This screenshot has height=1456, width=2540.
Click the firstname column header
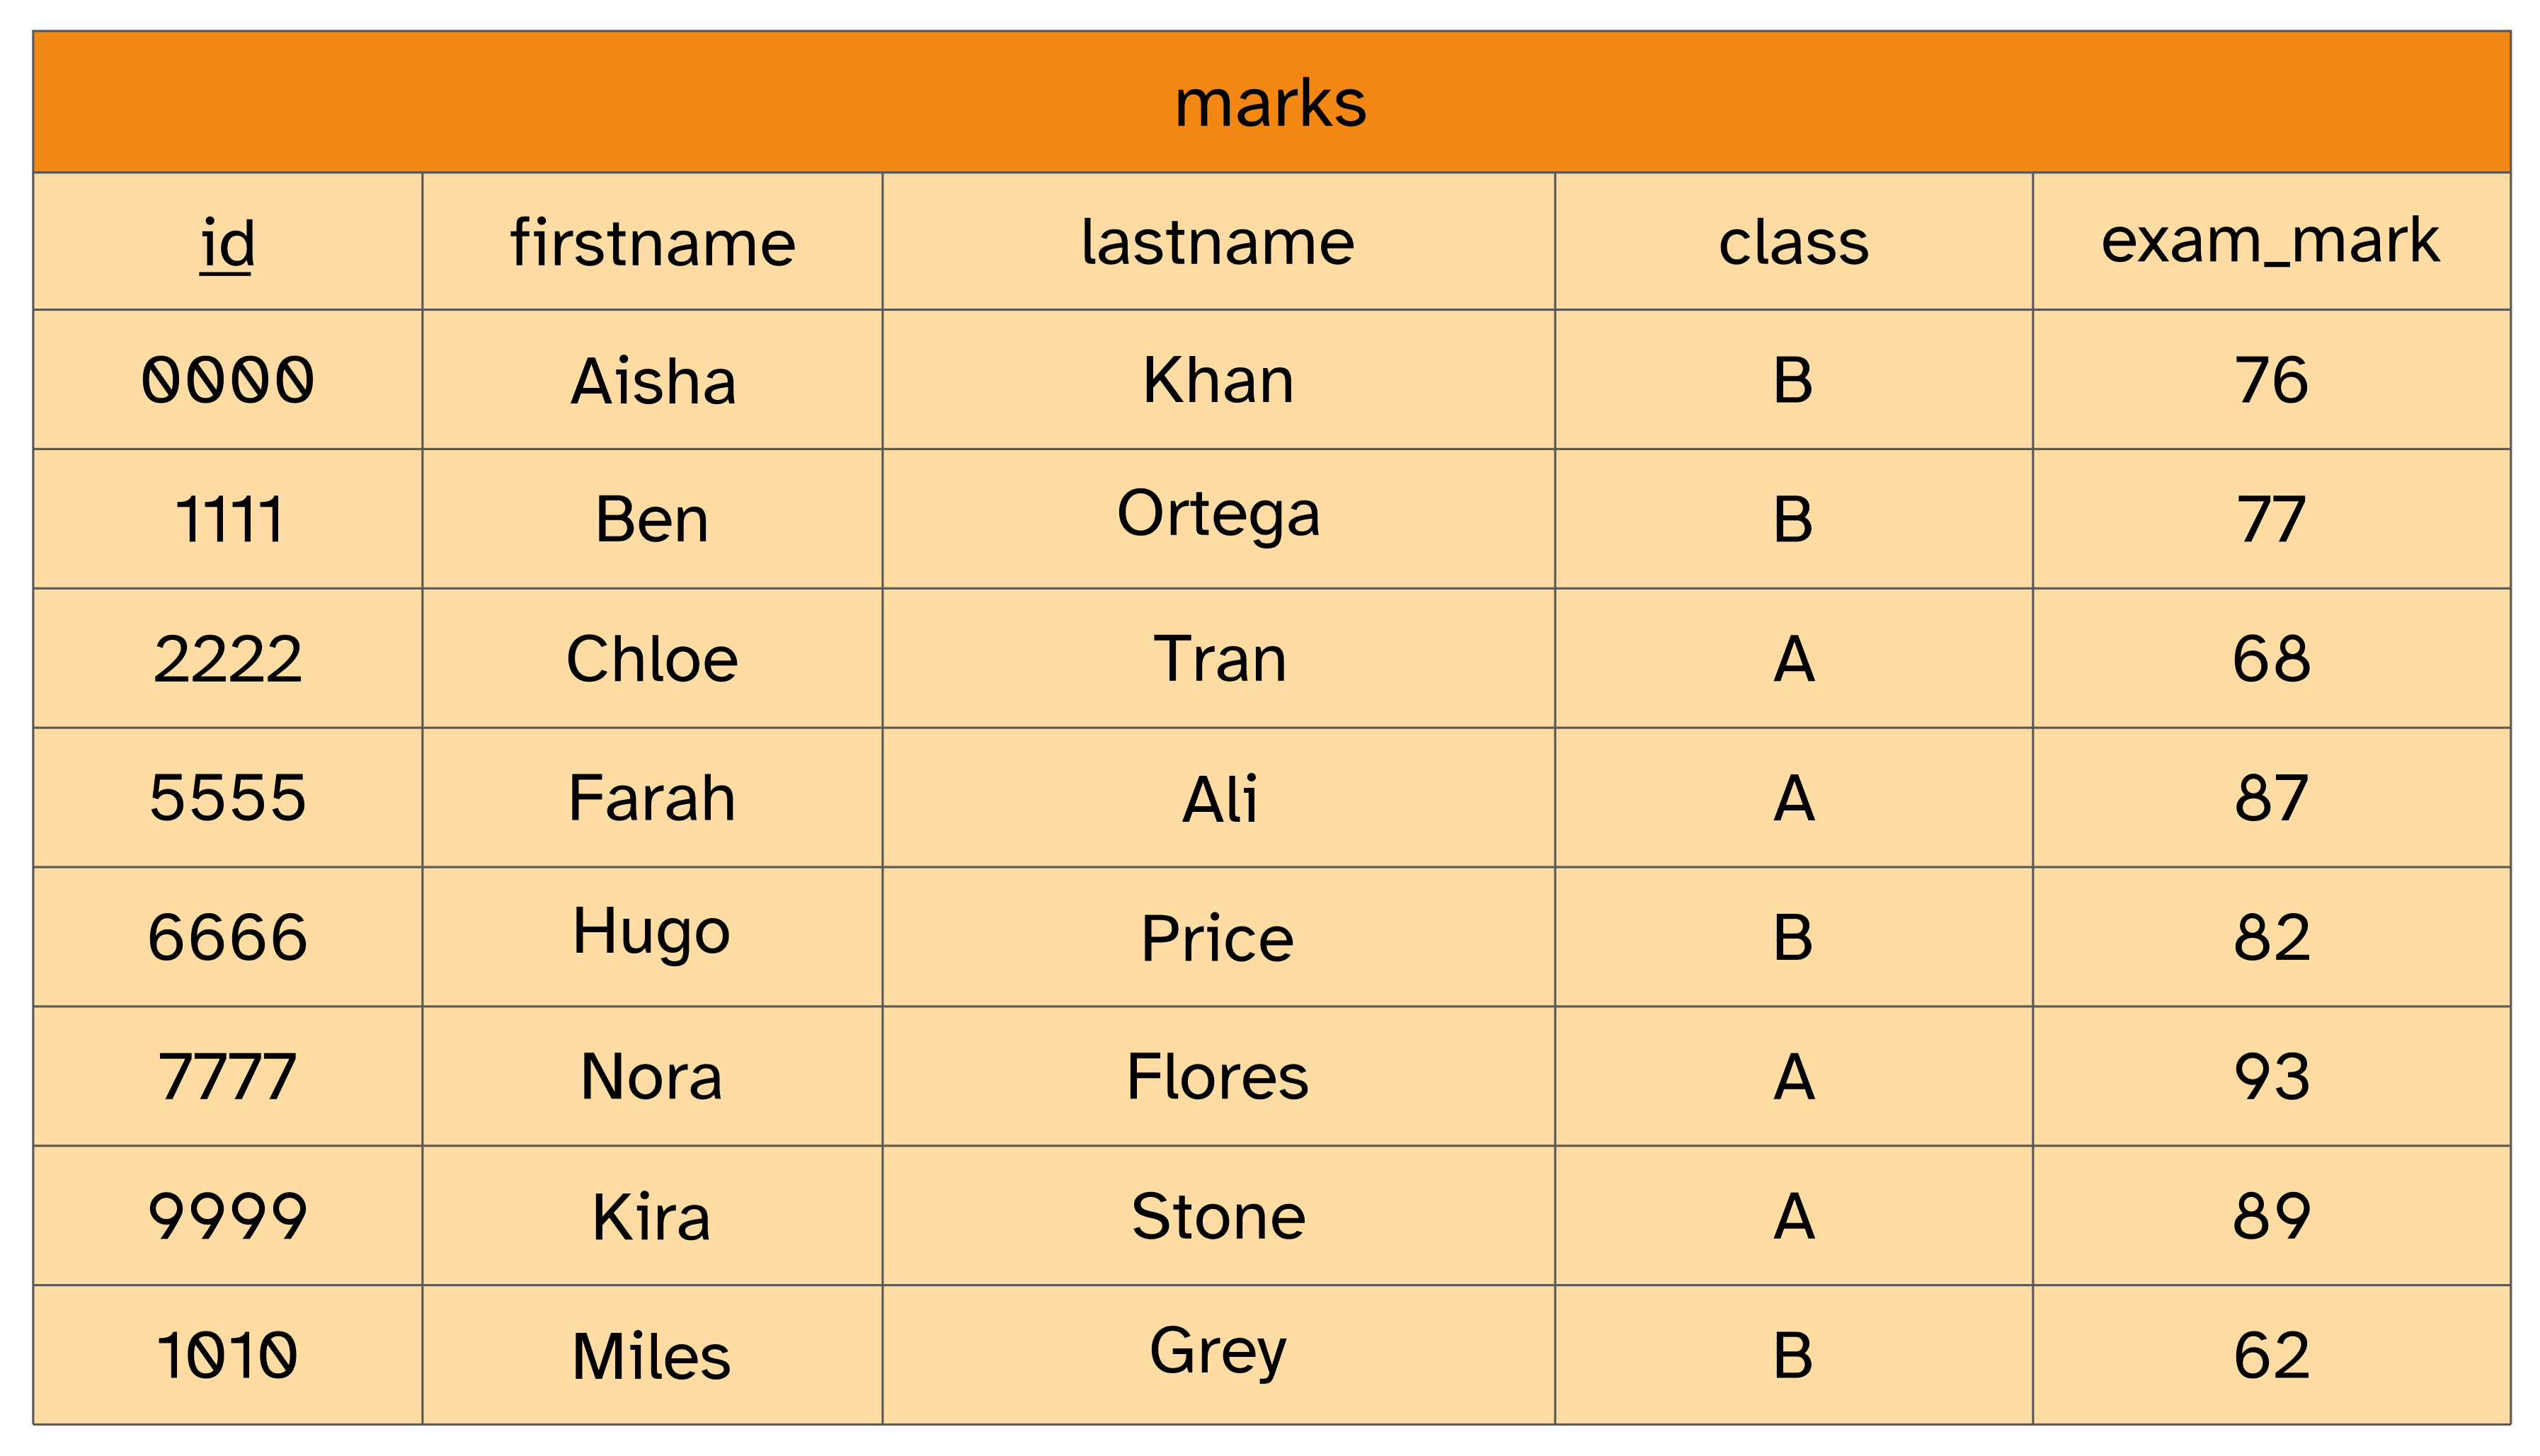pos(652,243)
